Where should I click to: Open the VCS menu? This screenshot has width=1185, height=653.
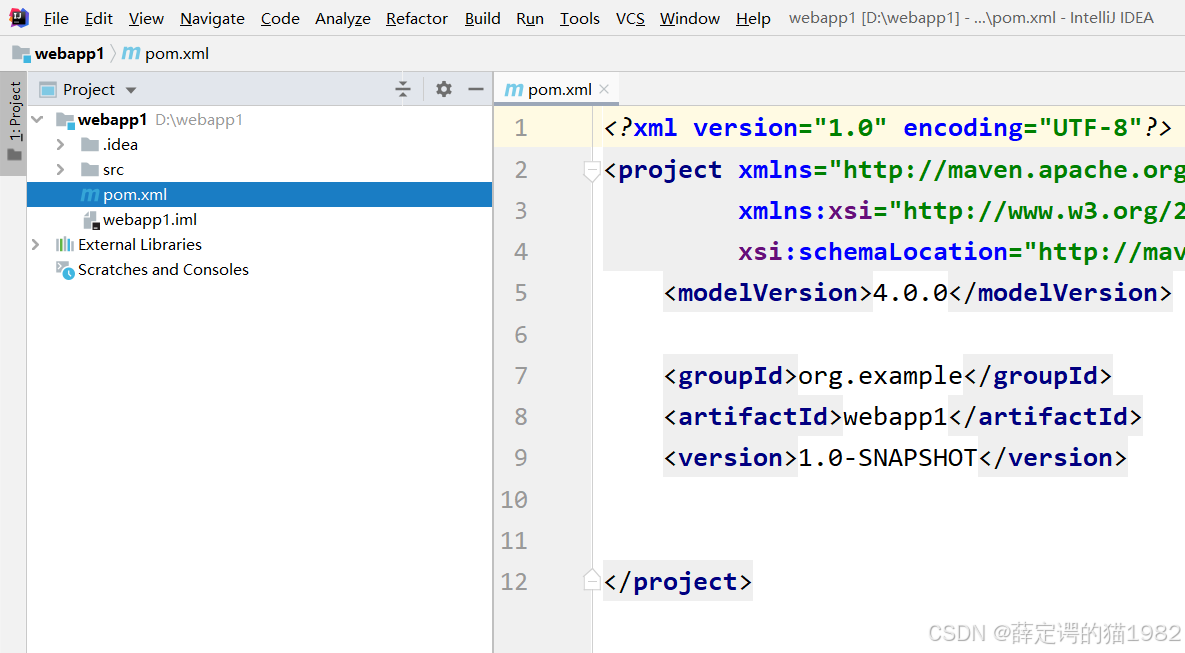629,18
